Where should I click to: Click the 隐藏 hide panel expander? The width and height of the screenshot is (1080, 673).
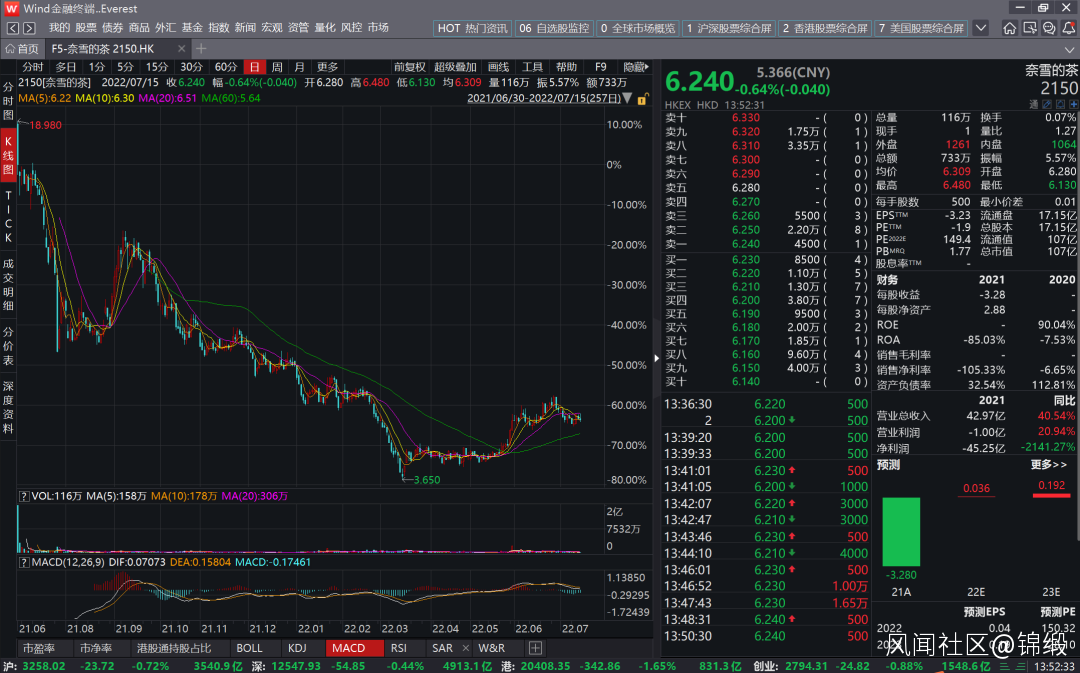point(635,67)
